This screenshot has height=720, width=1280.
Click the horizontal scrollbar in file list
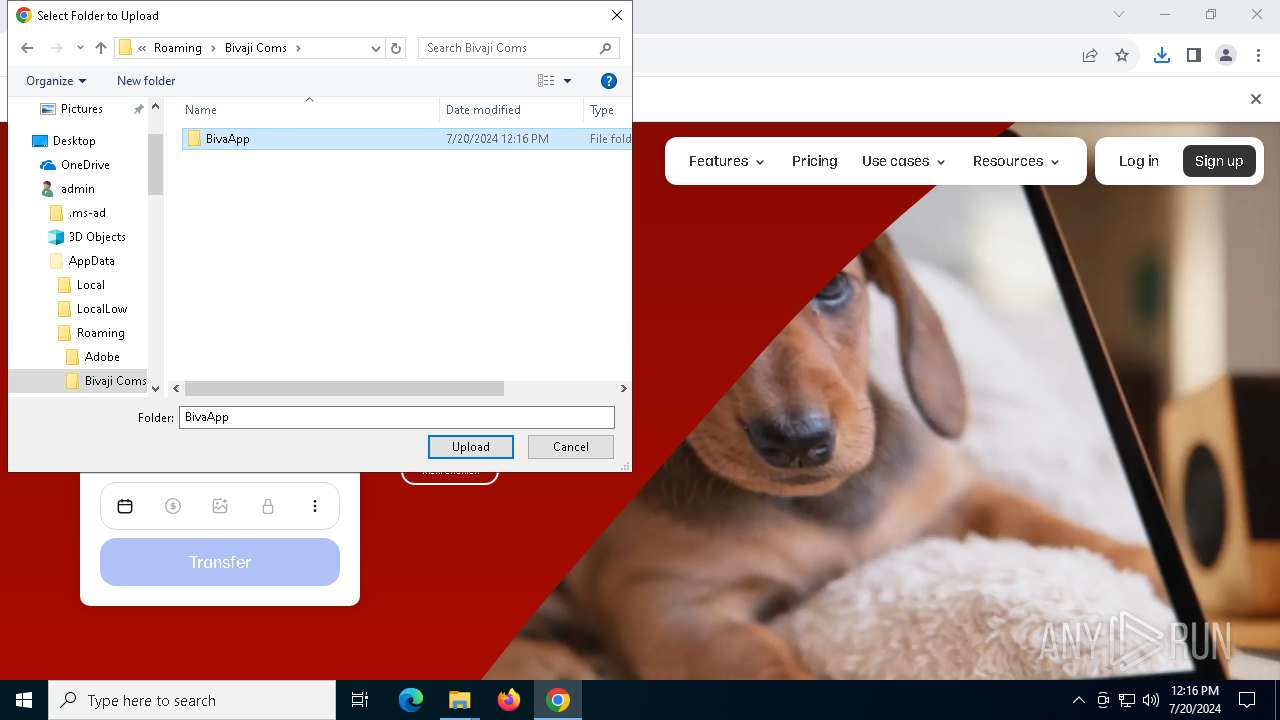(344, 388)
